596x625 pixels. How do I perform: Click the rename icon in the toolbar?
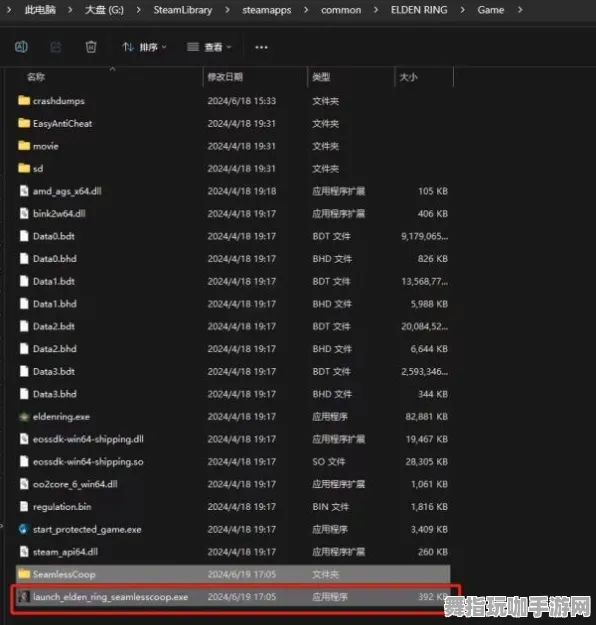point(21,47)
